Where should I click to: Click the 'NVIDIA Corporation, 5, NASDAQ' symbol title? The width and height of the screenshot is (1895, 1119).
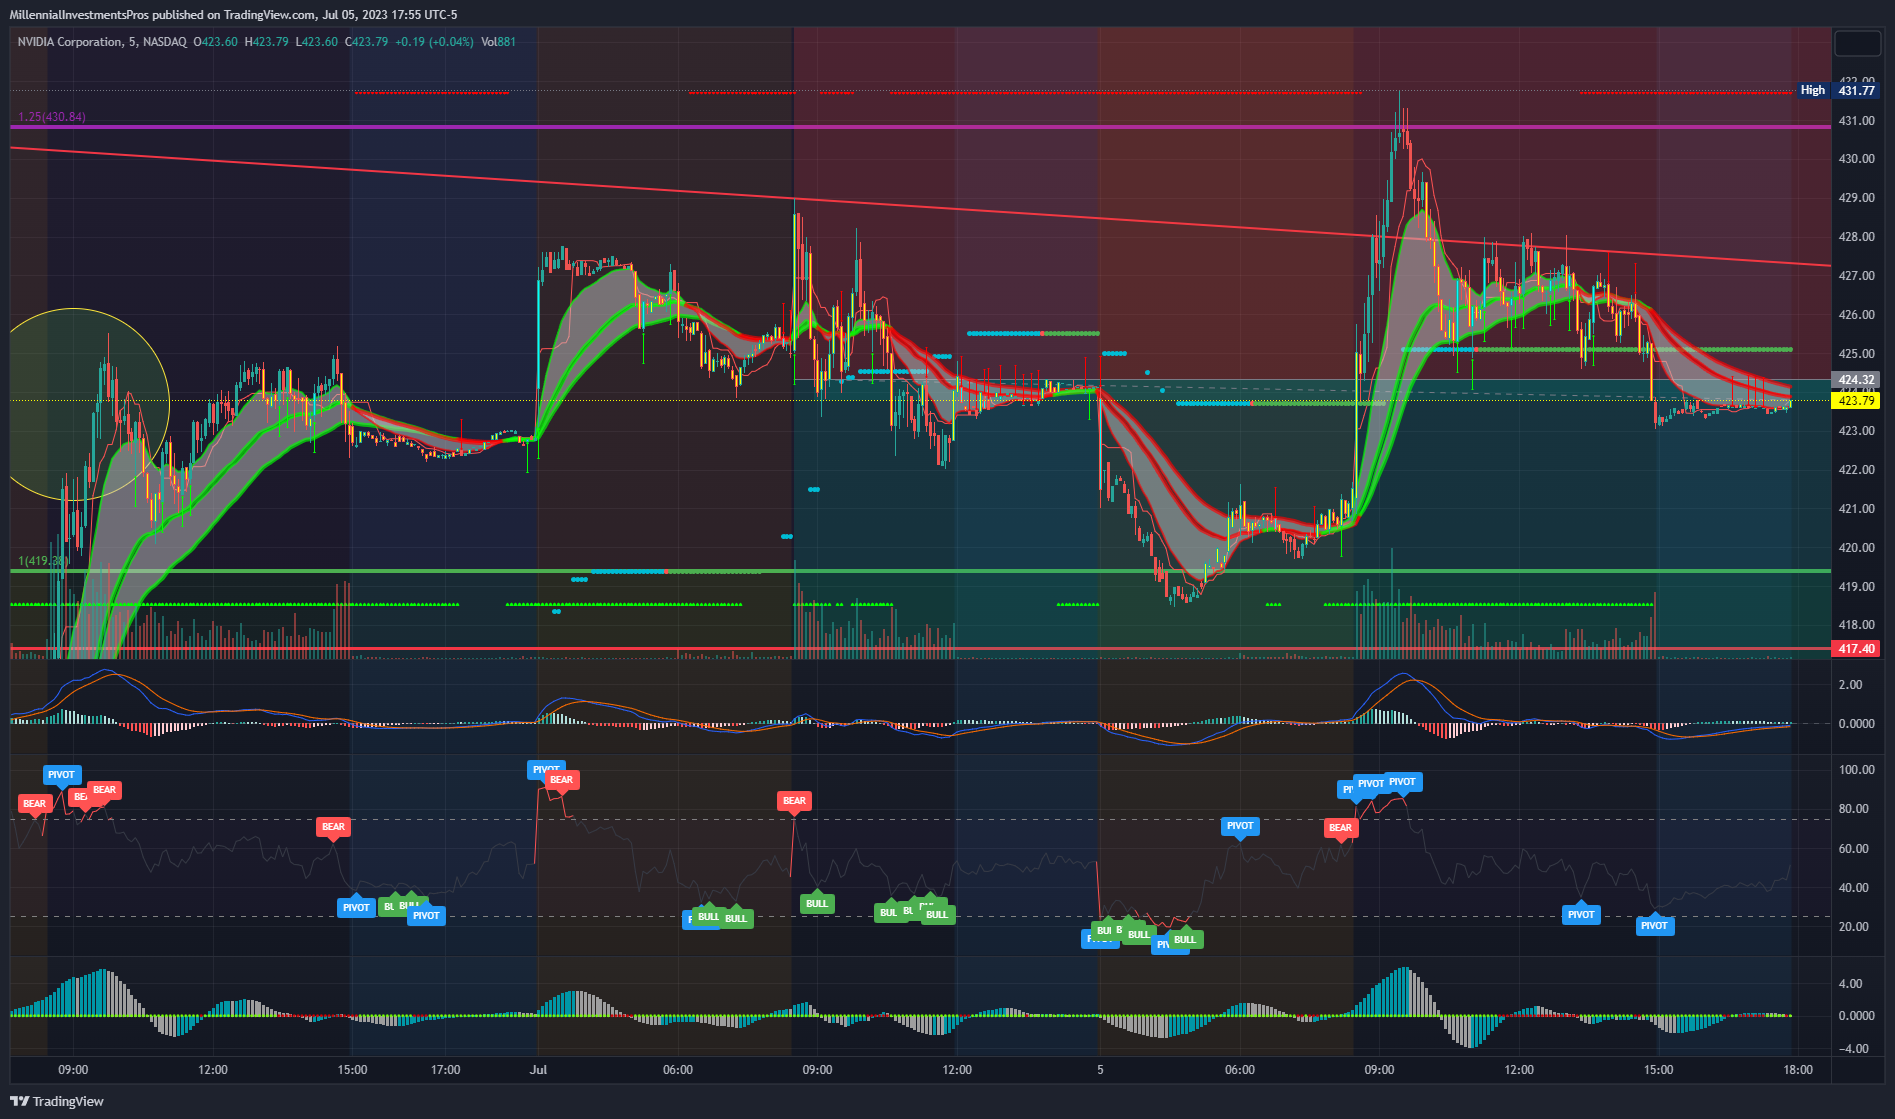coord(101,42)
